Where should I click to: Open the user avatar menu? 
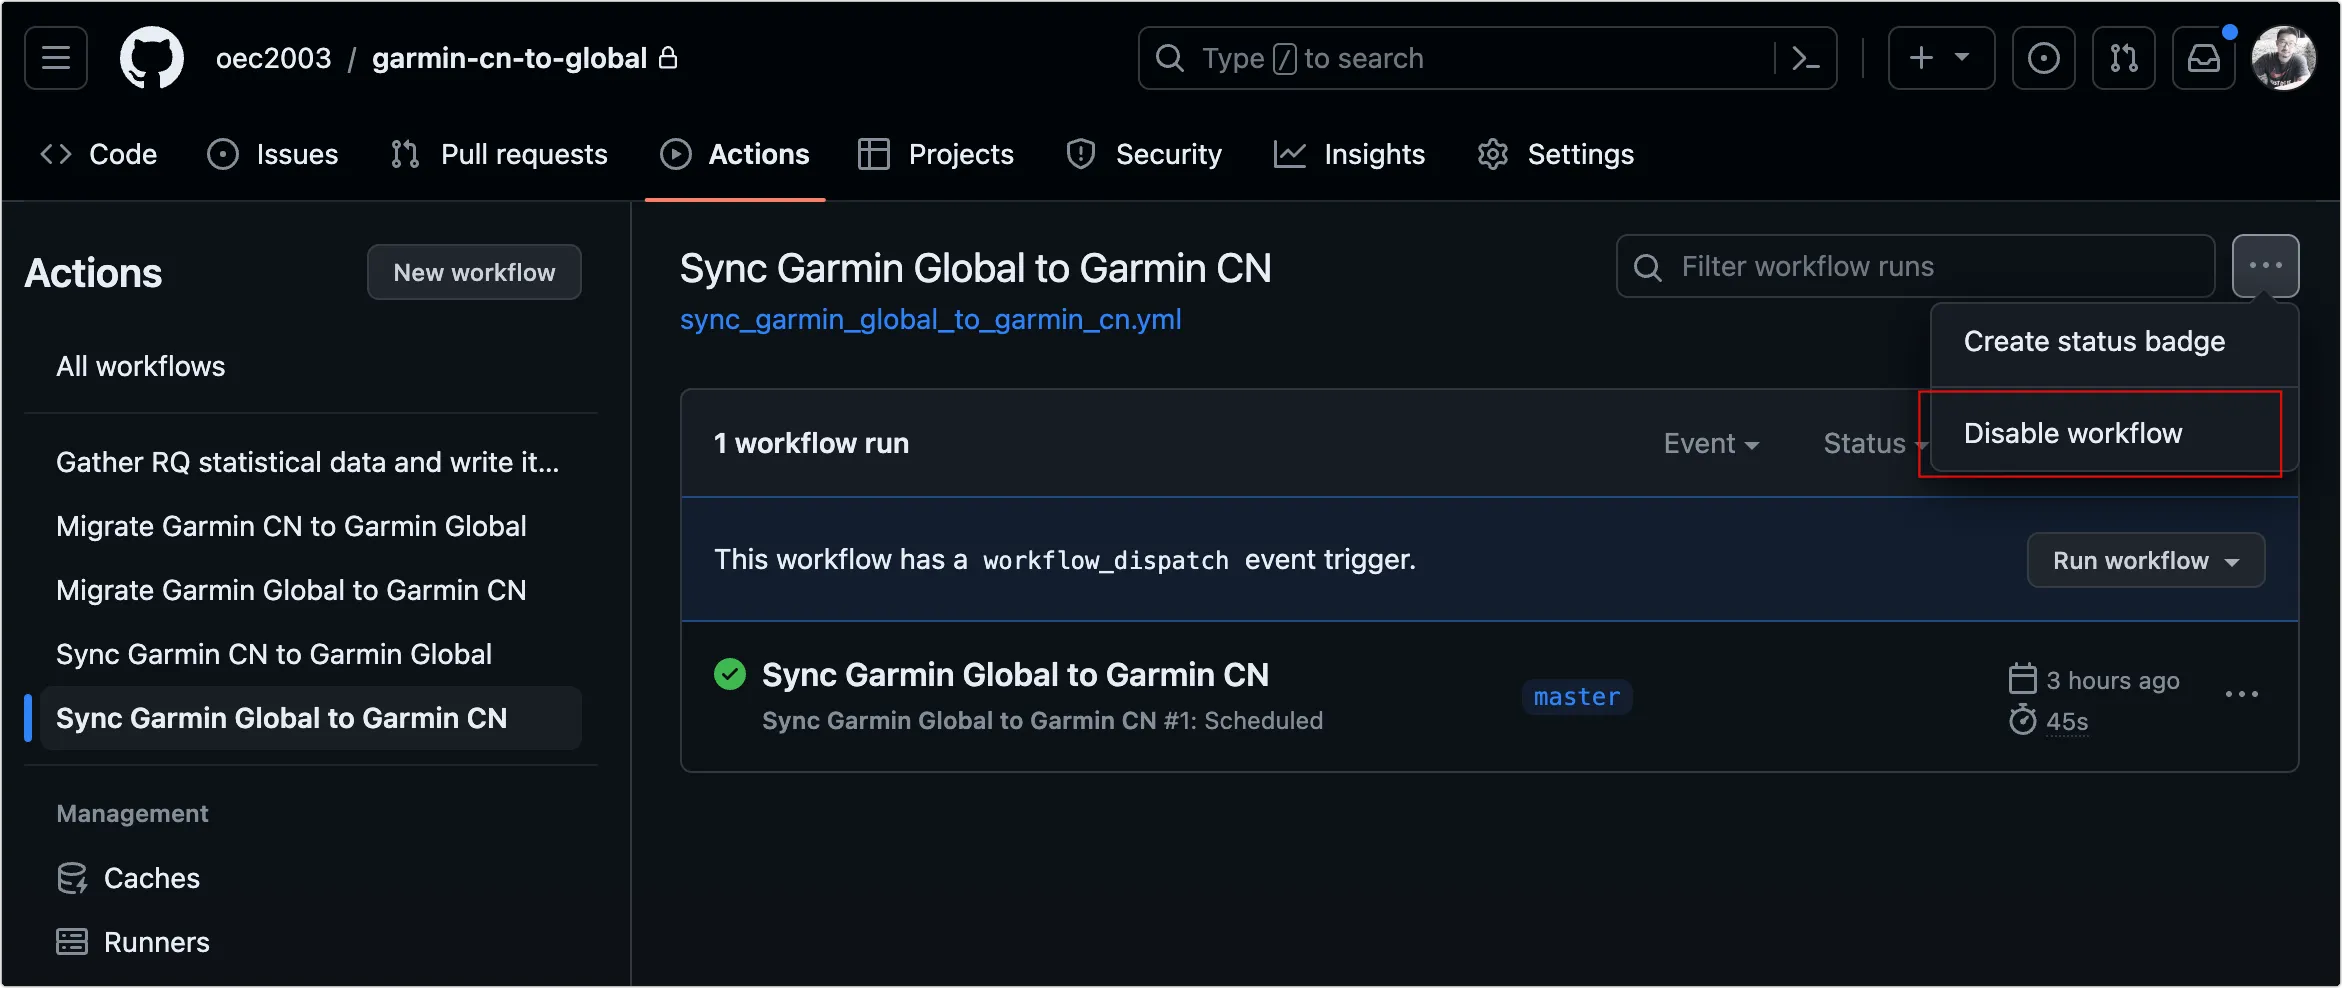[2283, 58]
